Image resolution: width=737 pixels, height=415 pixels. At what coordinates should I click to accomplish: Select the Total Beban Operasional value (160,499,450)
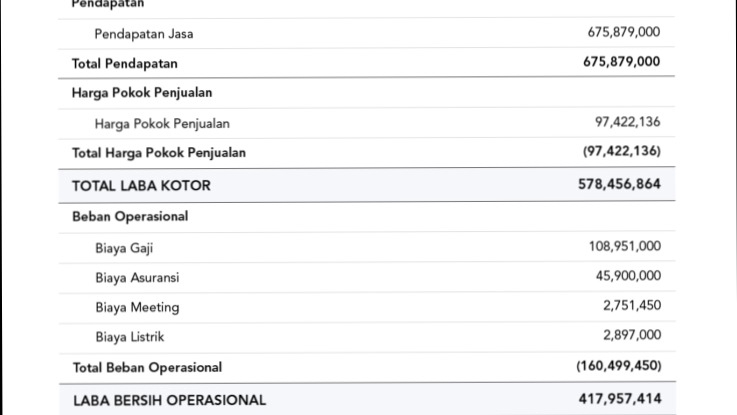pyautogui.click(x=618, y=367)
